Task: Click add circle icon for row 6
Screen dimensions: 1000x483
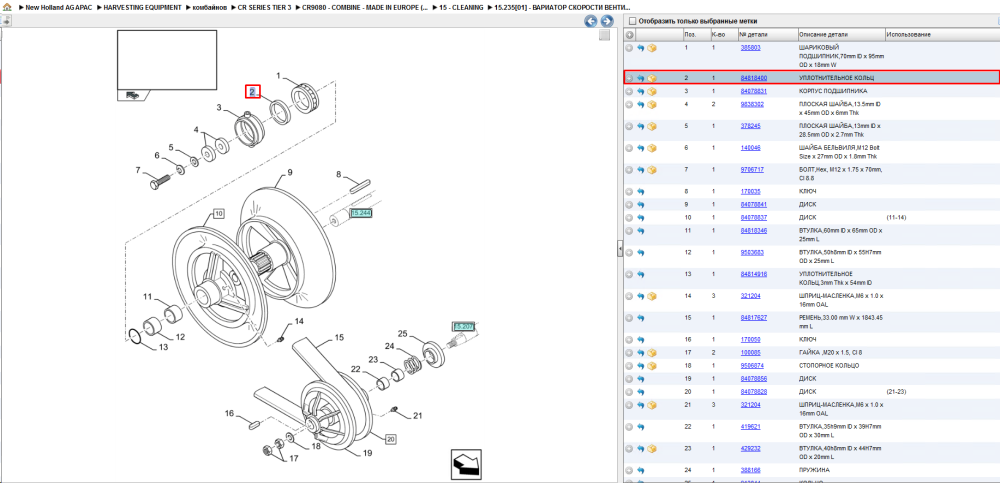Action: click(629, 148)
